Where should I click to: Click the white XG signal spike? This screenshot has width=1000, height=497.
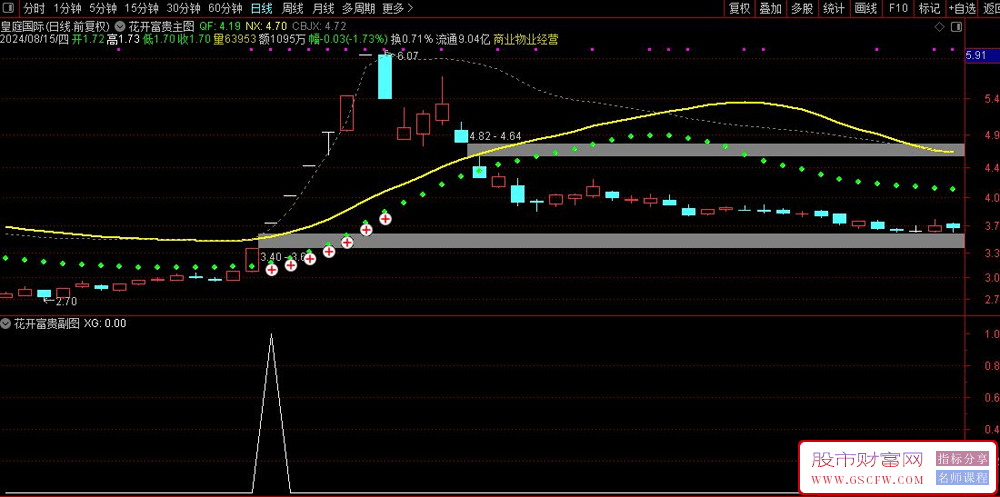point(272,413)
